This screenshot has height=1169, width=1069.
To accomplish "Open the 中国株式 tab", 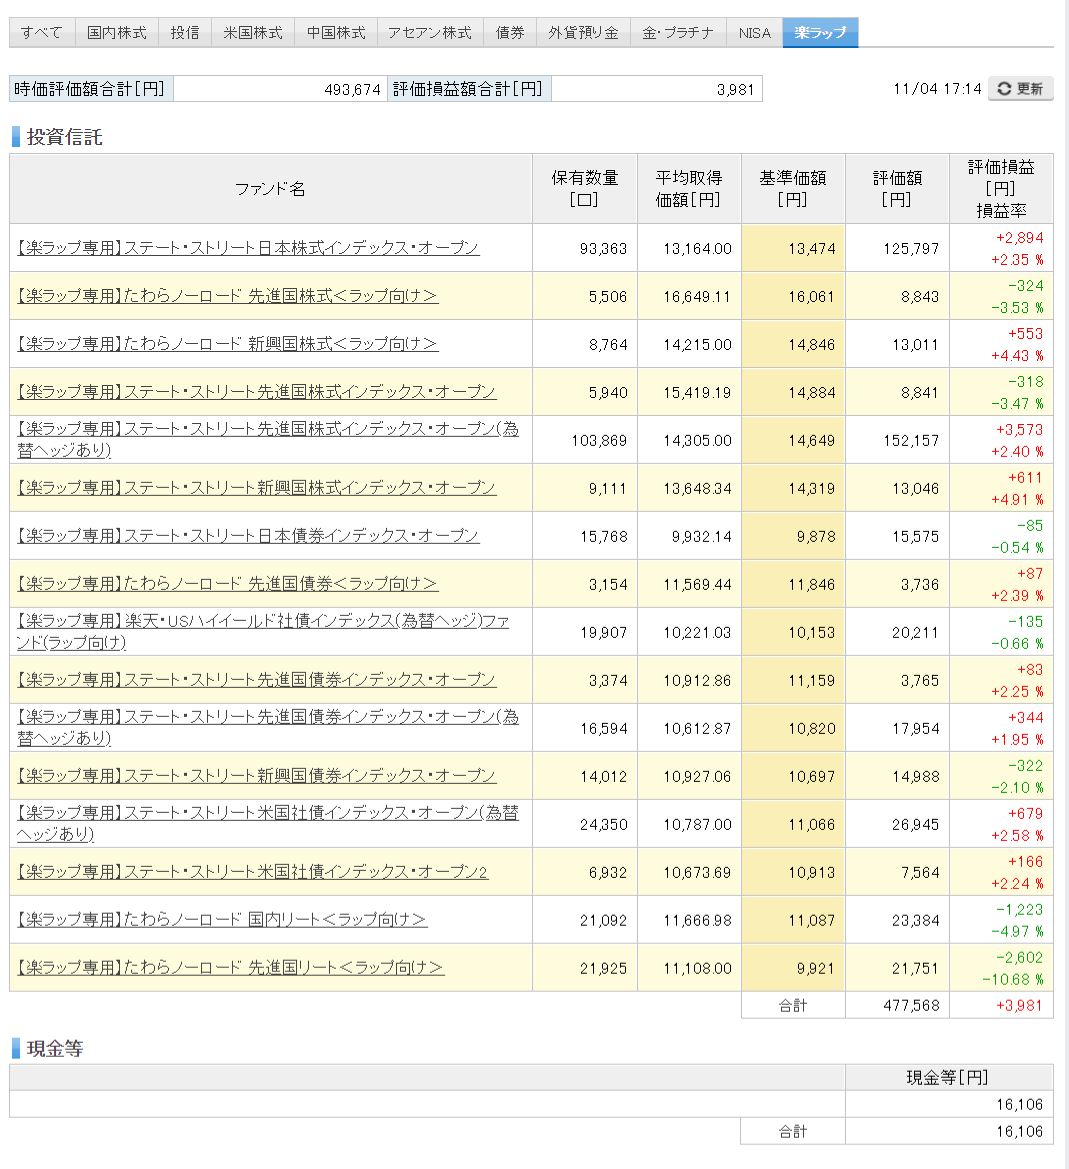I will [336, 33].
